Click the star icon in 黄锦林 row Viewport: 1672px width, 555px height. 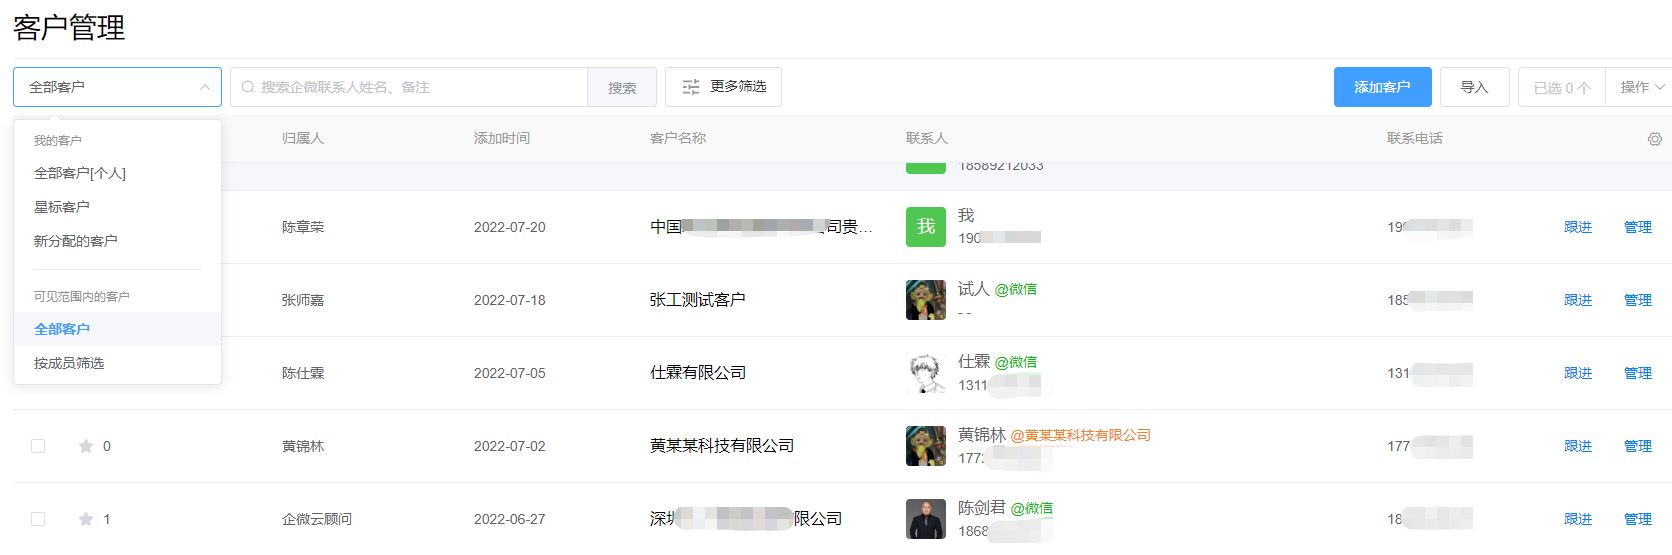tap(86, 446)
